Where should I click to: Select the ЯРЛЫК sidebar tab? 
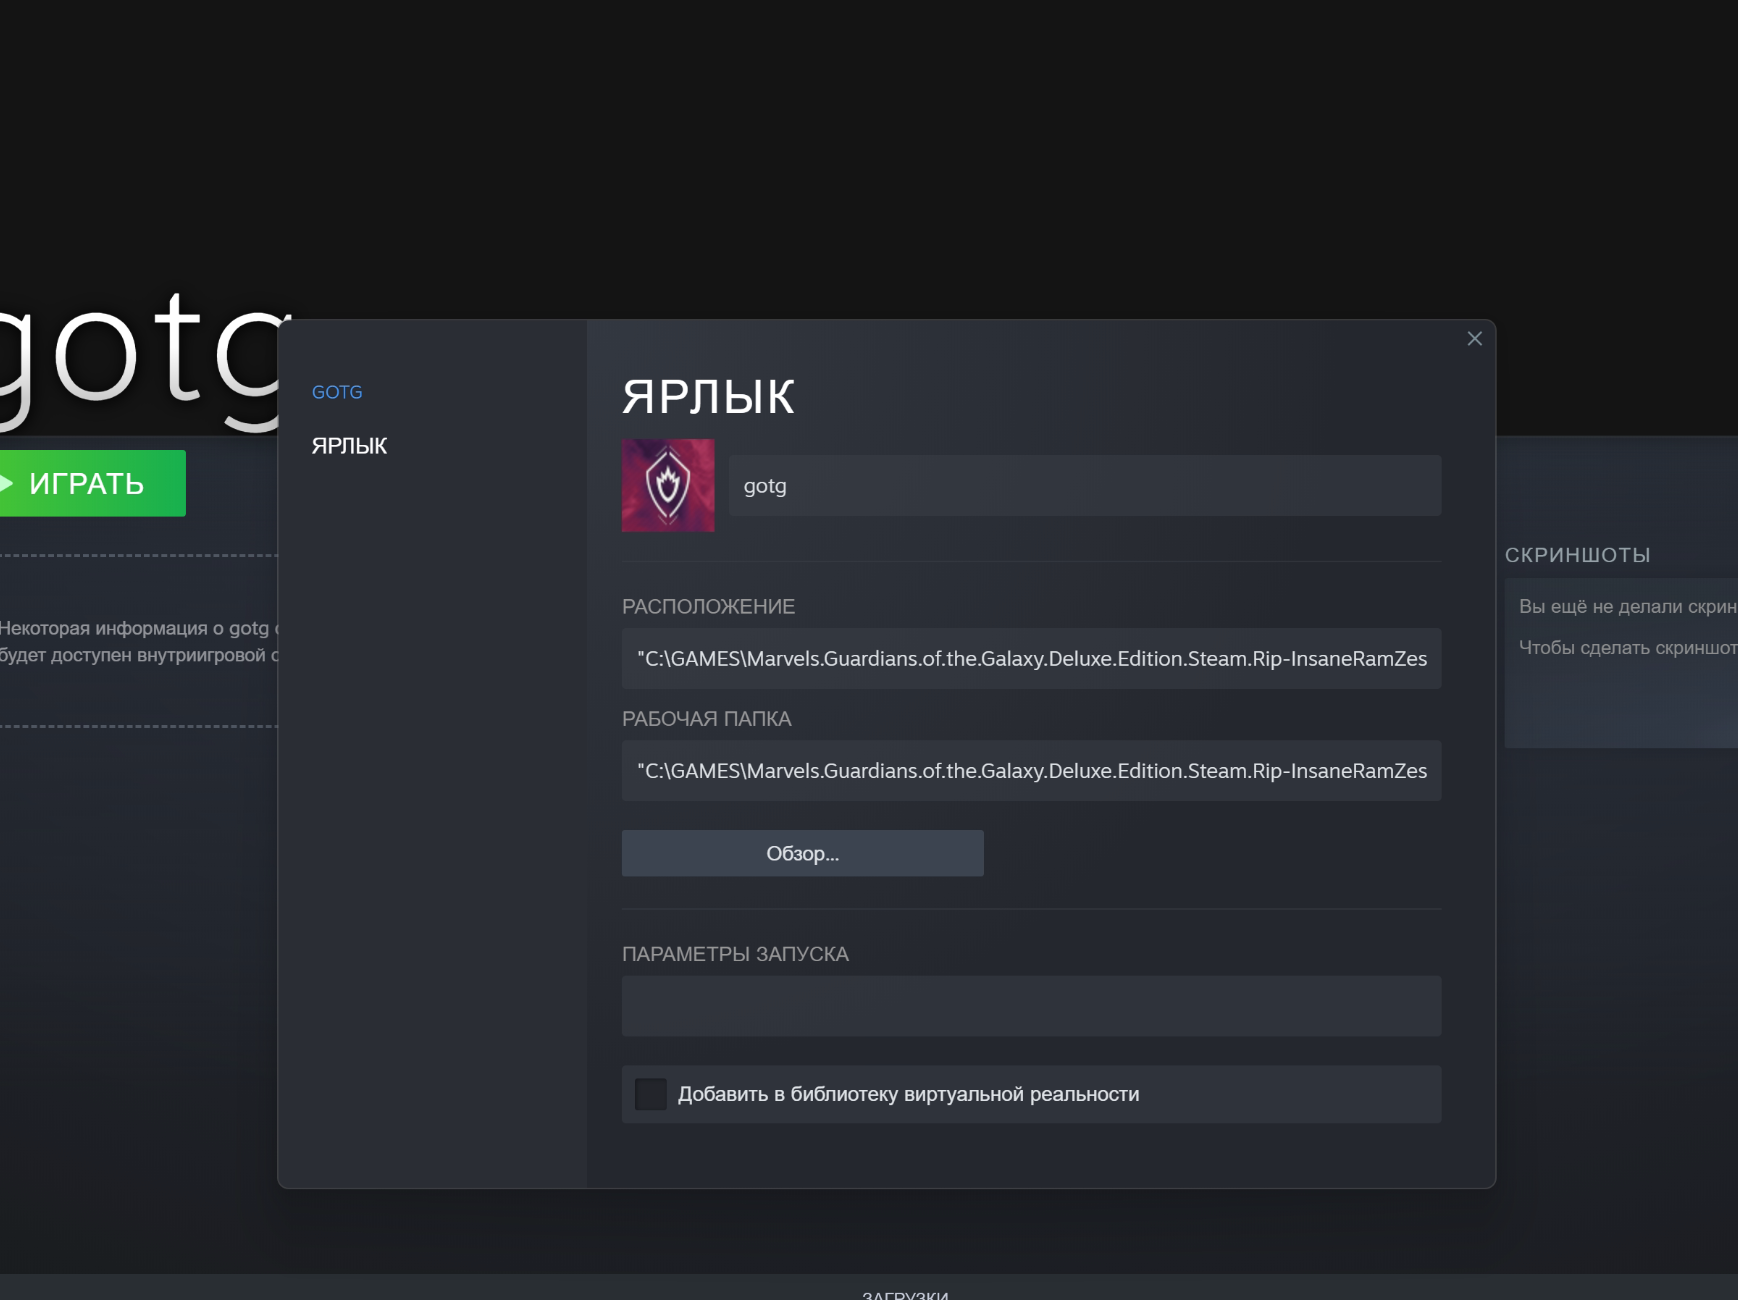(x=349, y=446)
